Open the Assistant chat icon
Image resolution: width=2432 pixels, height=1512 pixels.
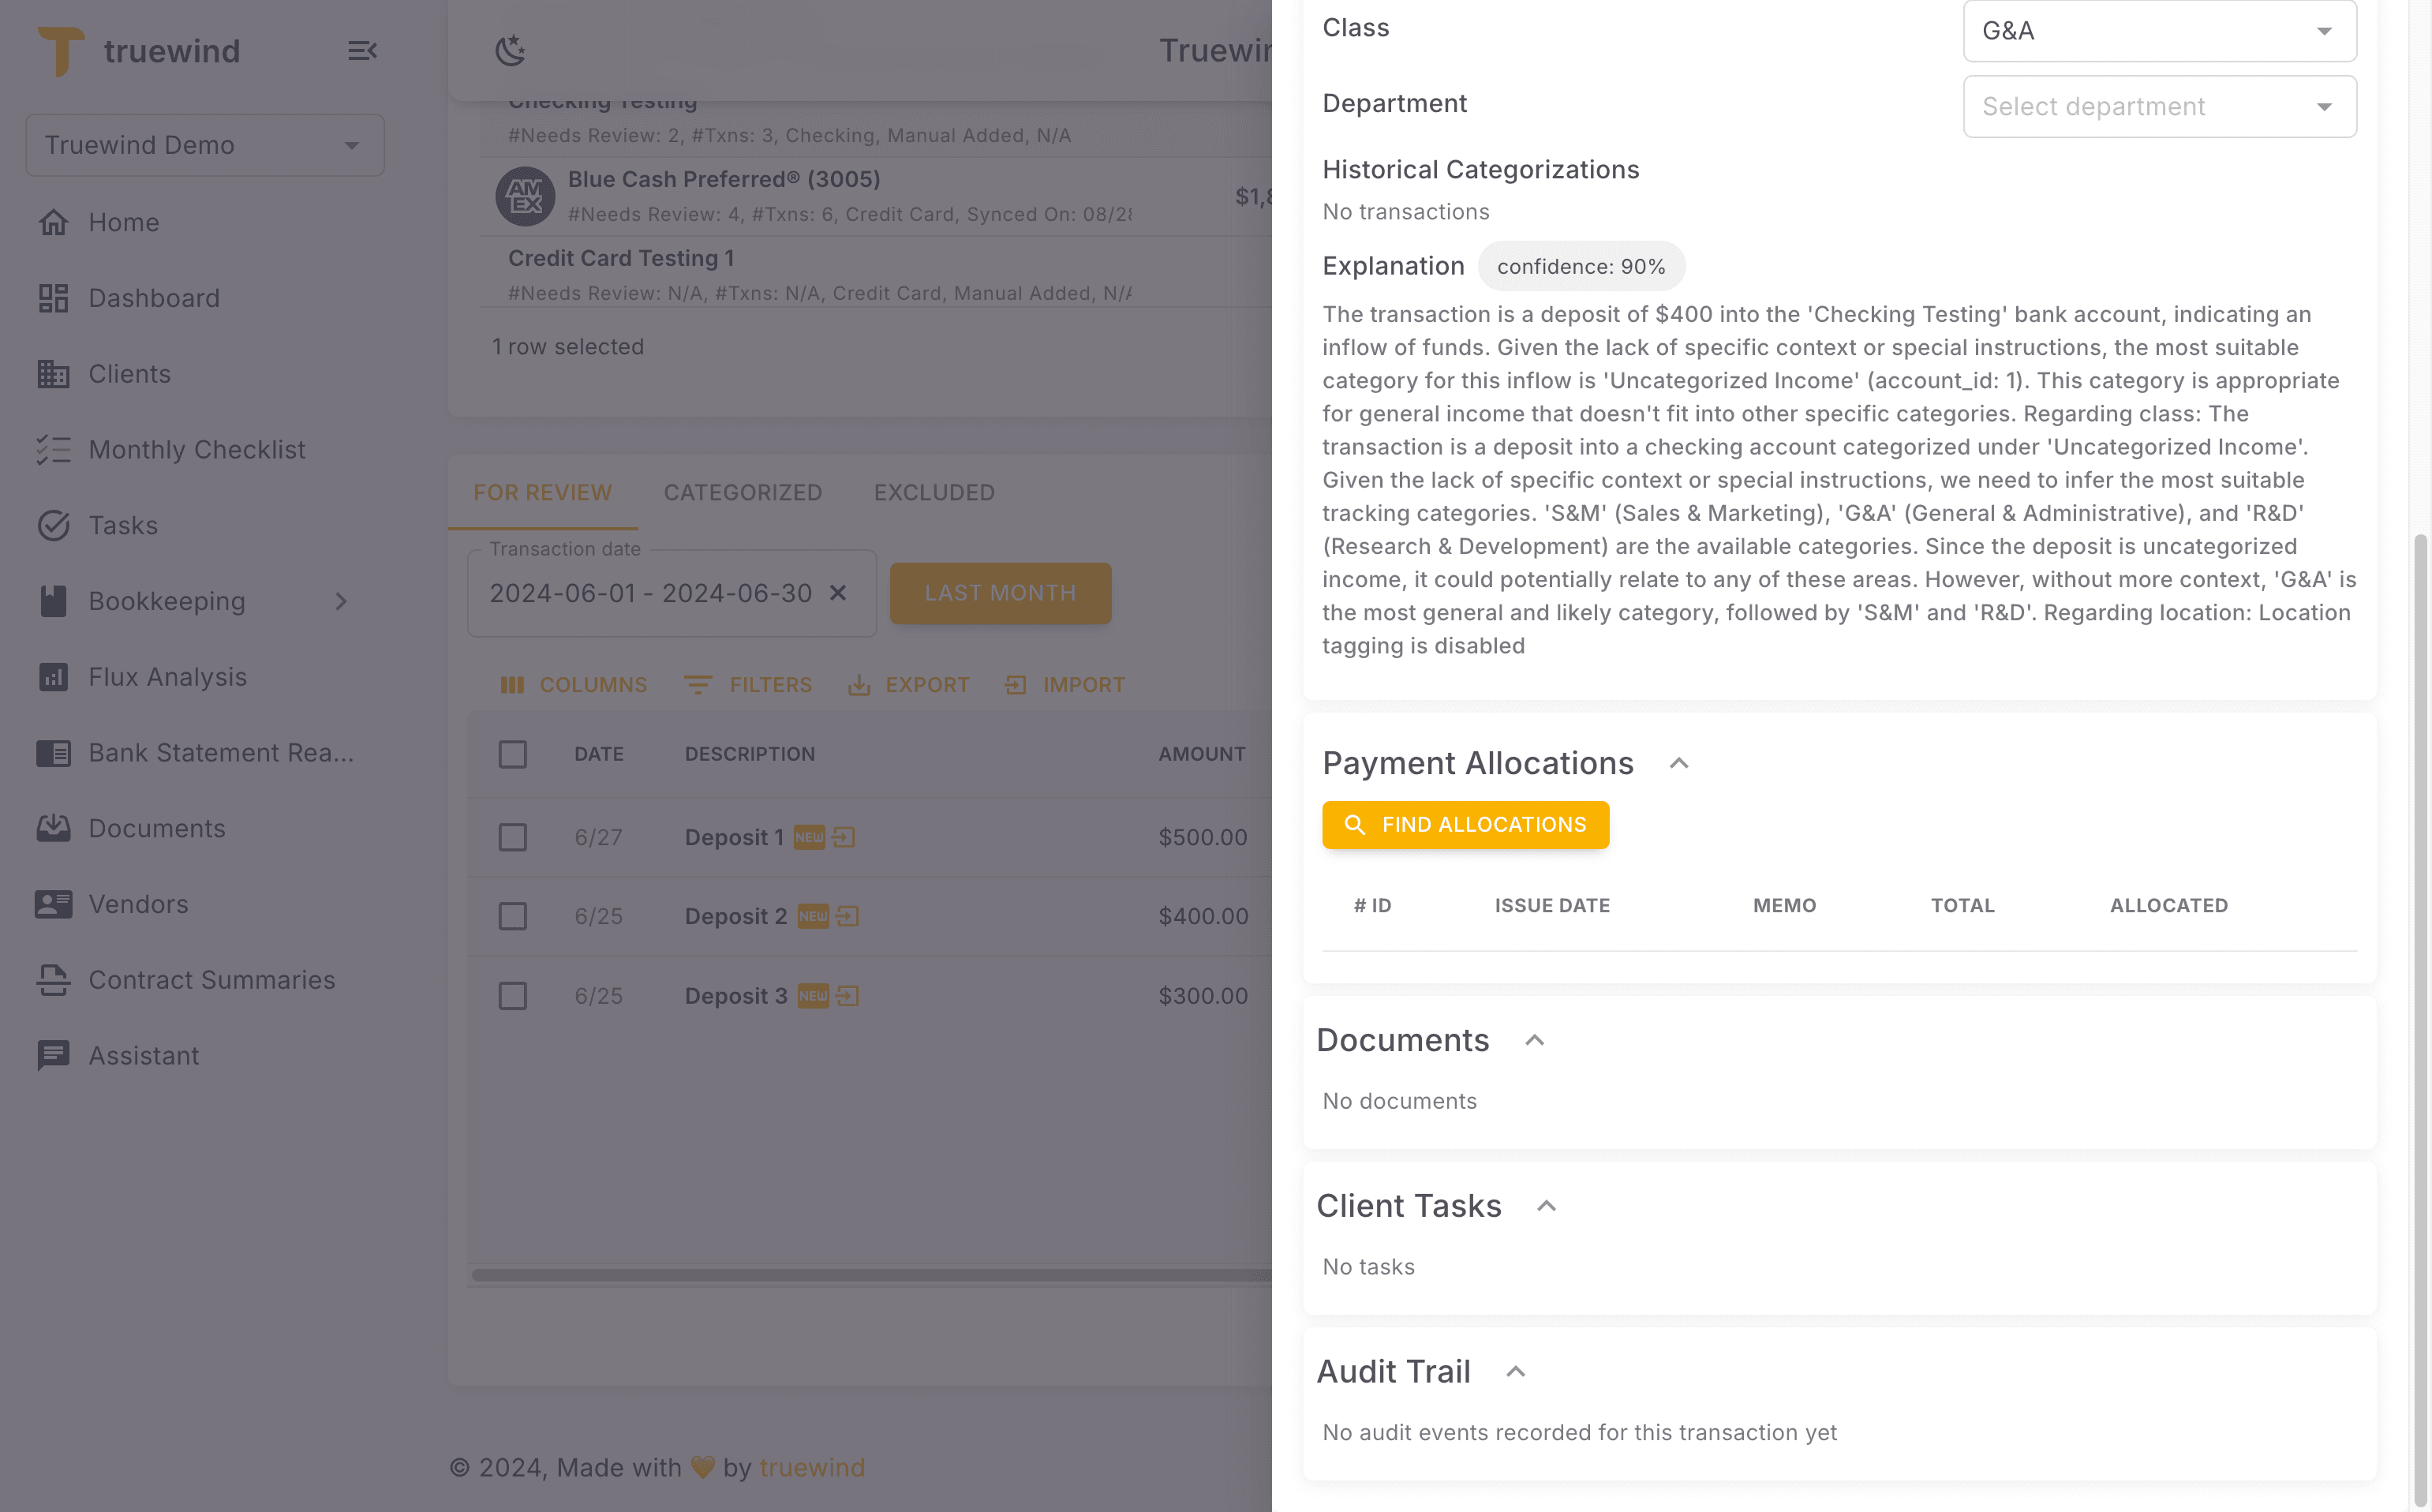54,1055
